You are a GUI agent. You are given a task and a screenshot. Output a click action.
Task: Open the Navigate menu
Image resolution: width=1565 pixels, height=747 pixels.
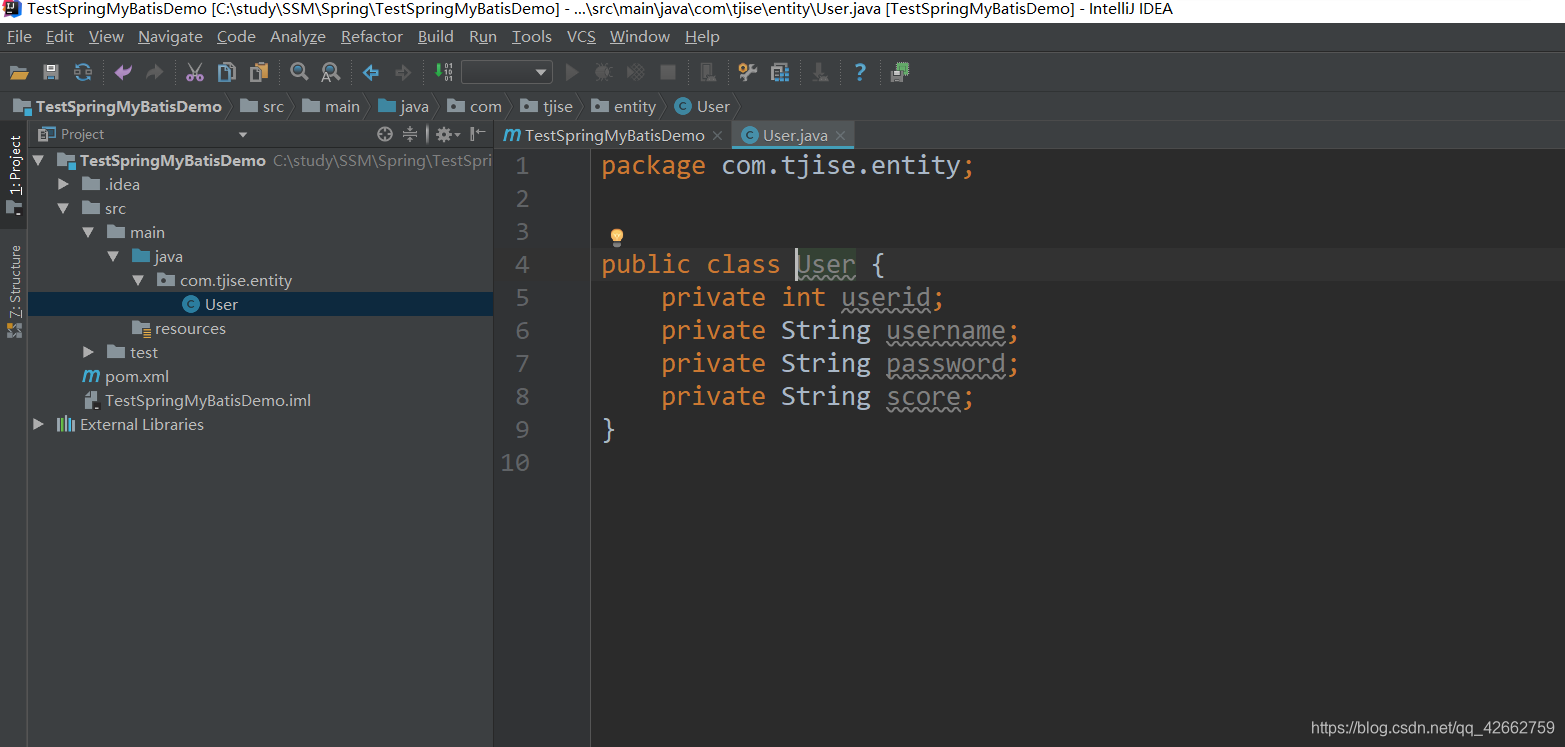click(x=170, y=37)
